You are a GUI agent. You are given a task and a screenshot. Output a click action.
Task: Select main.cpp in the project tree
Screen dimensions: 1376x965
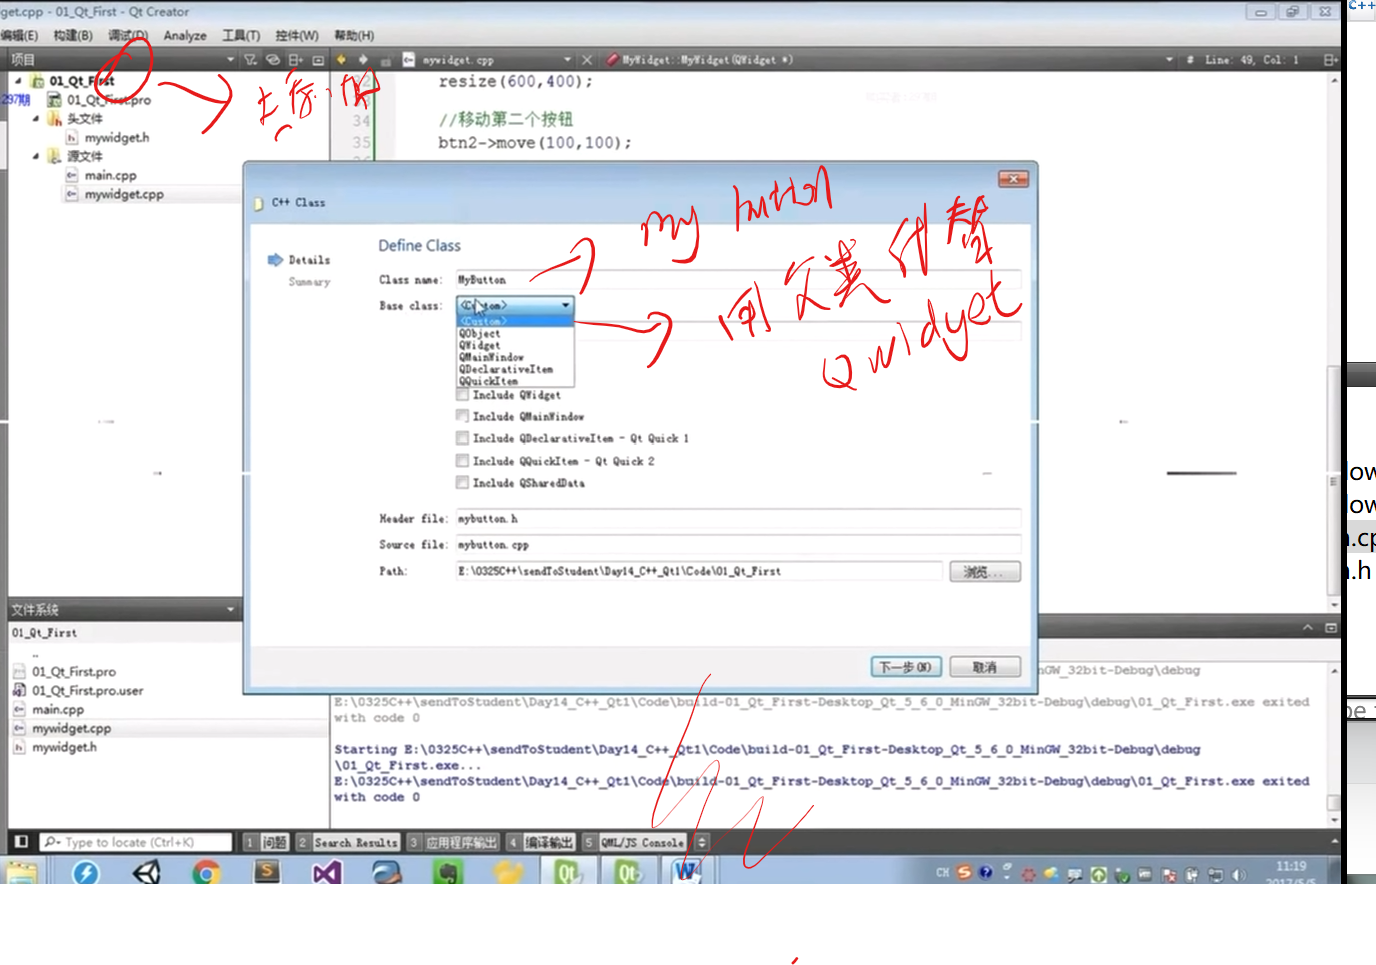coord(110,175)
